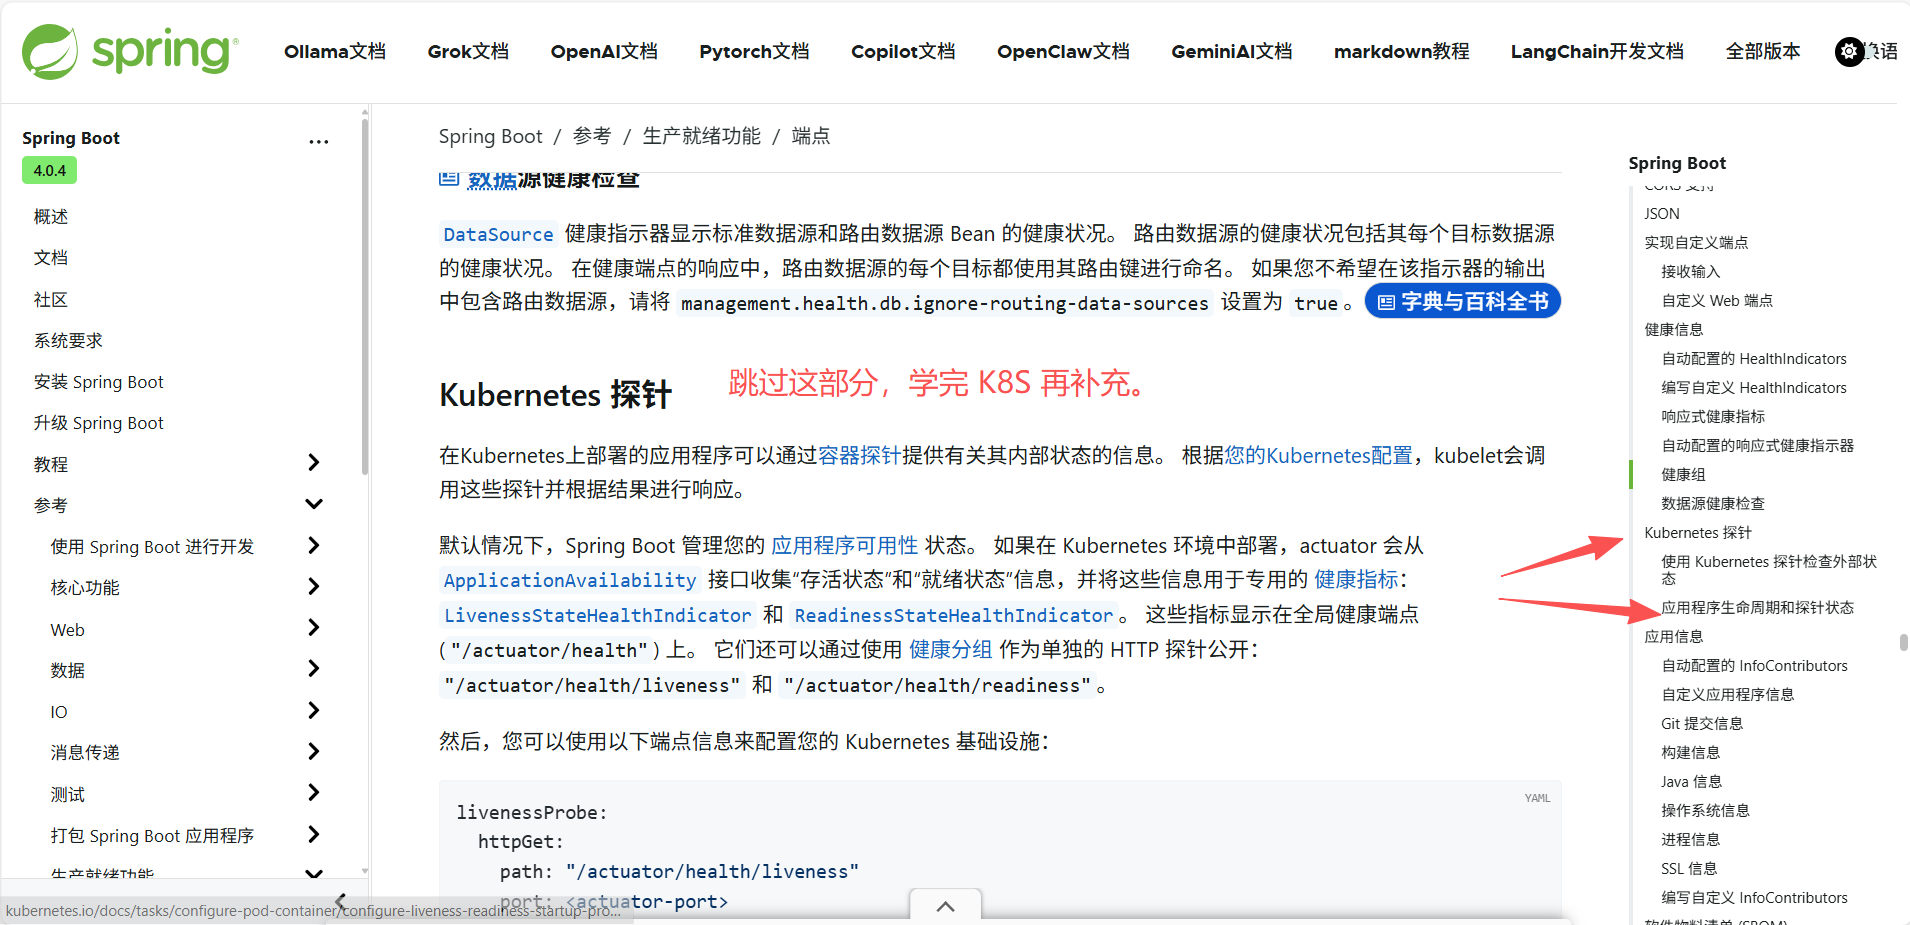Open the settings gear icon

pos(1849,51)
